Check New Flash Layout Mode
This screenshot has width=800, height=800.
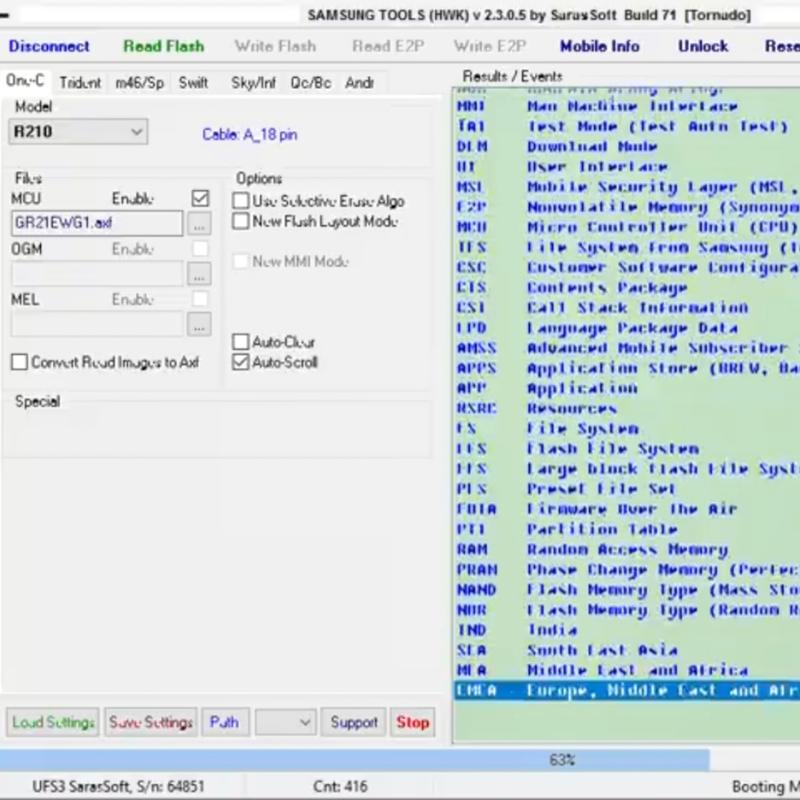click(240, 221)
